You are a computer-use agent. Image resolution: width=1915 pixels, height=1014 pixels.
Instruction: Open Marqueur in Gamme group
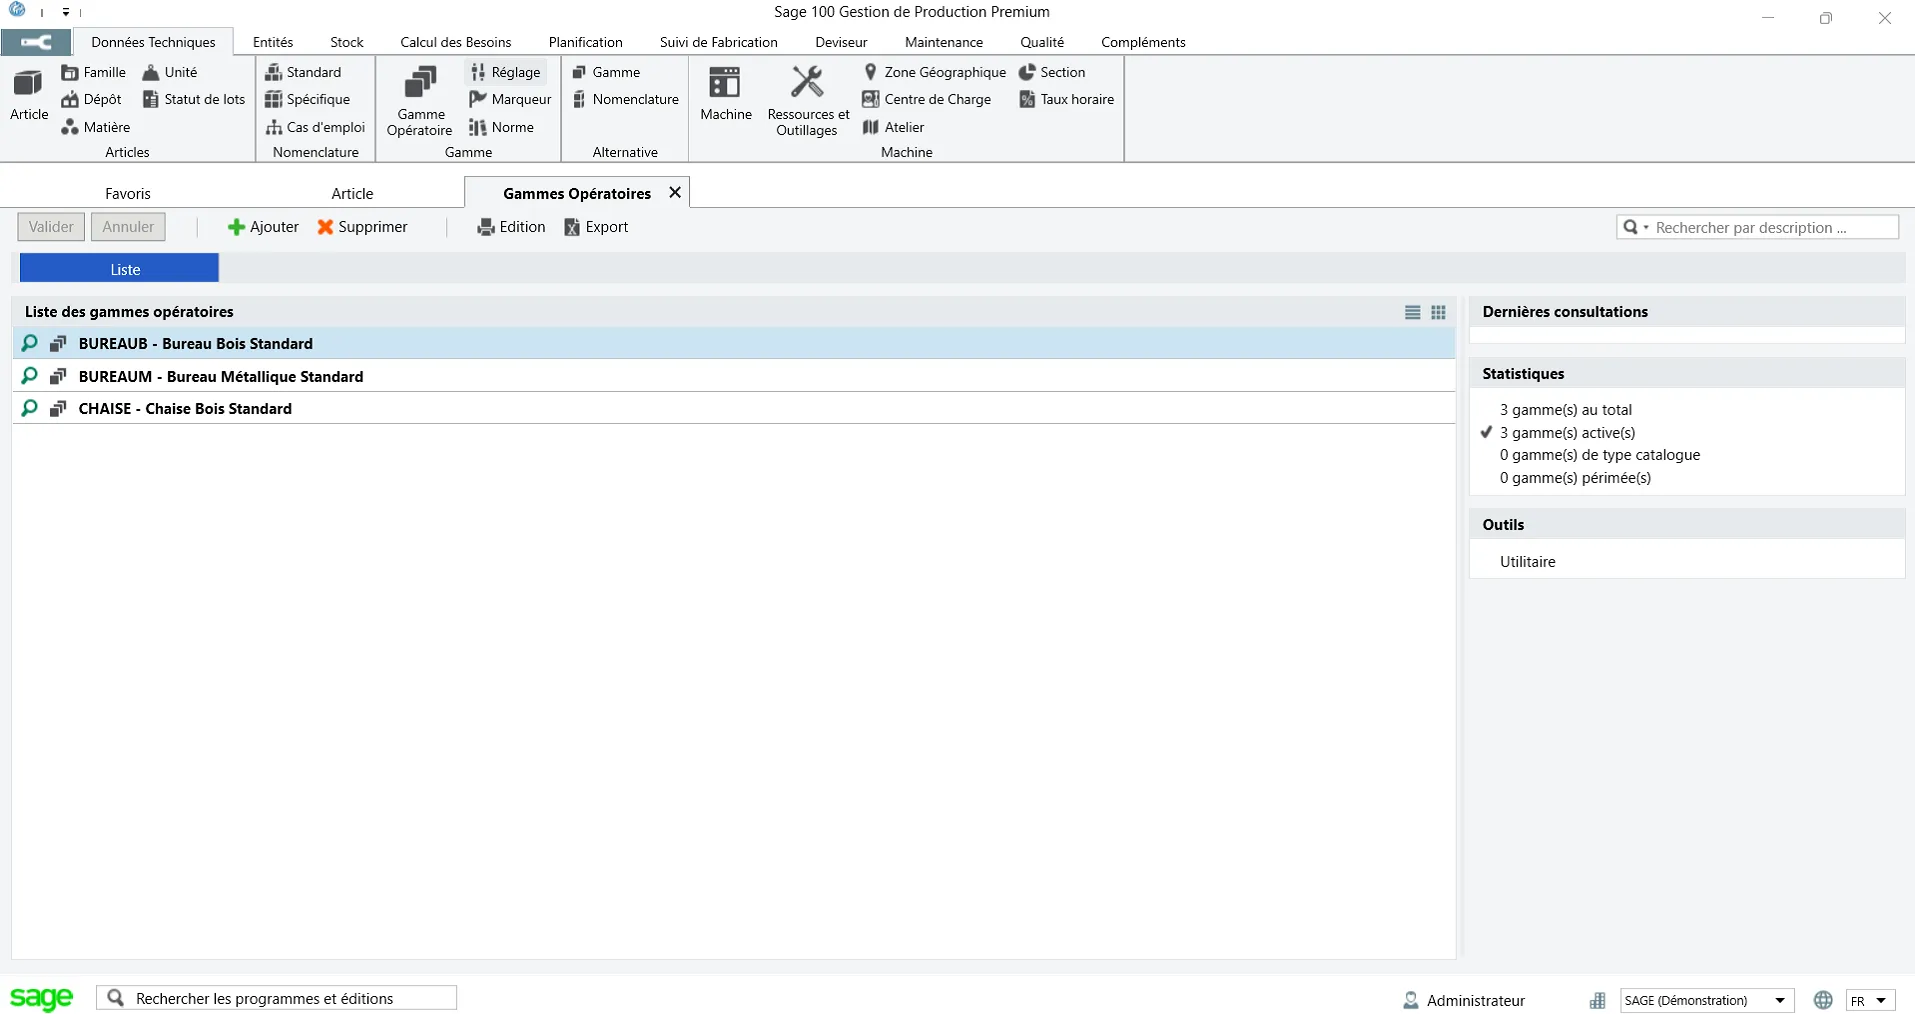[510, 99]
